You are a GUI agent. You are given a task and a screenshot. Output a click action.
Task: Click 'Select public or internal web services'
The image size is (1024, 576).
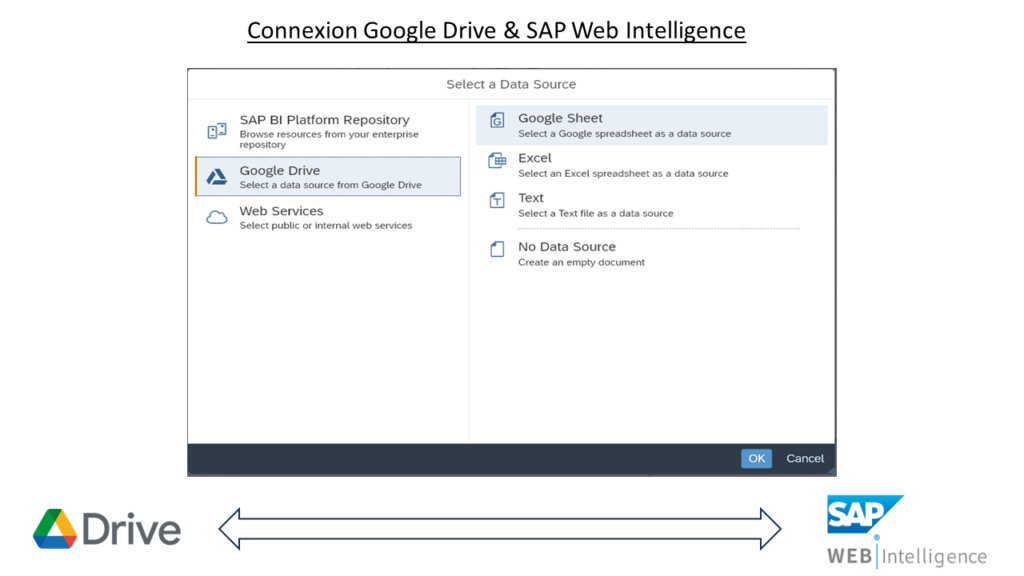[326, 225]
